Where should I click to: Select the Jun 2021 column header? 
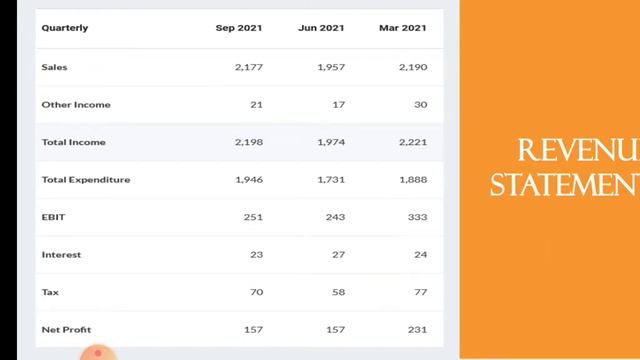click(321, 28)
